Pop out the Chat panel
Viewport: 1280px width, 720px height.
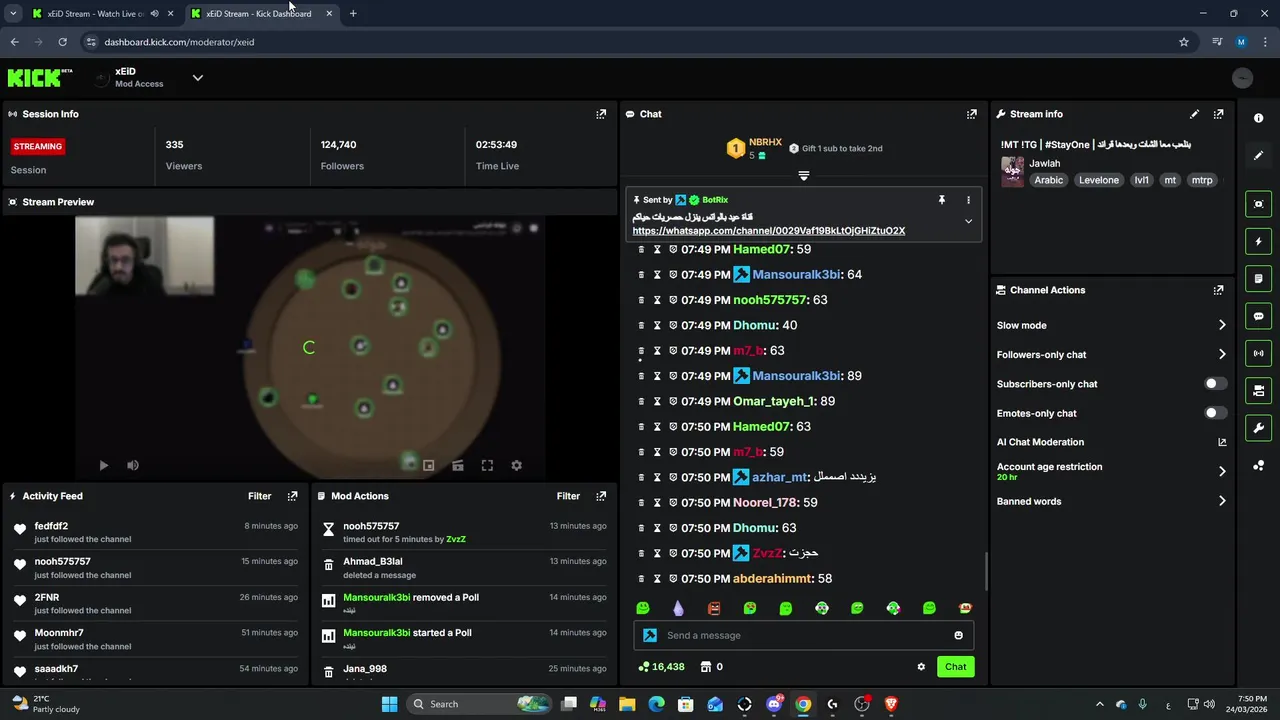(971, 114)
